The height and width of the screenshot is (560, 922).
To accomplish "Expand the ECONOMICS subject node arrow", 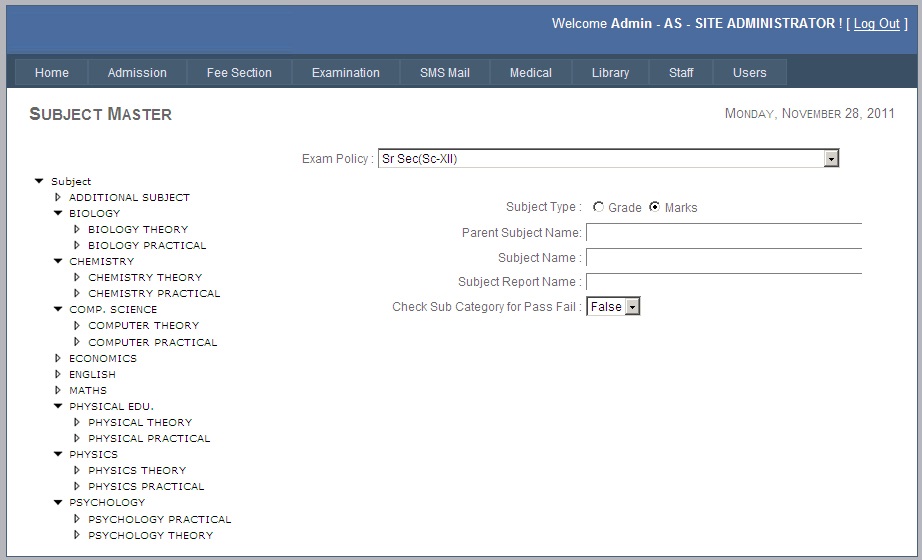I will (58, 358).
